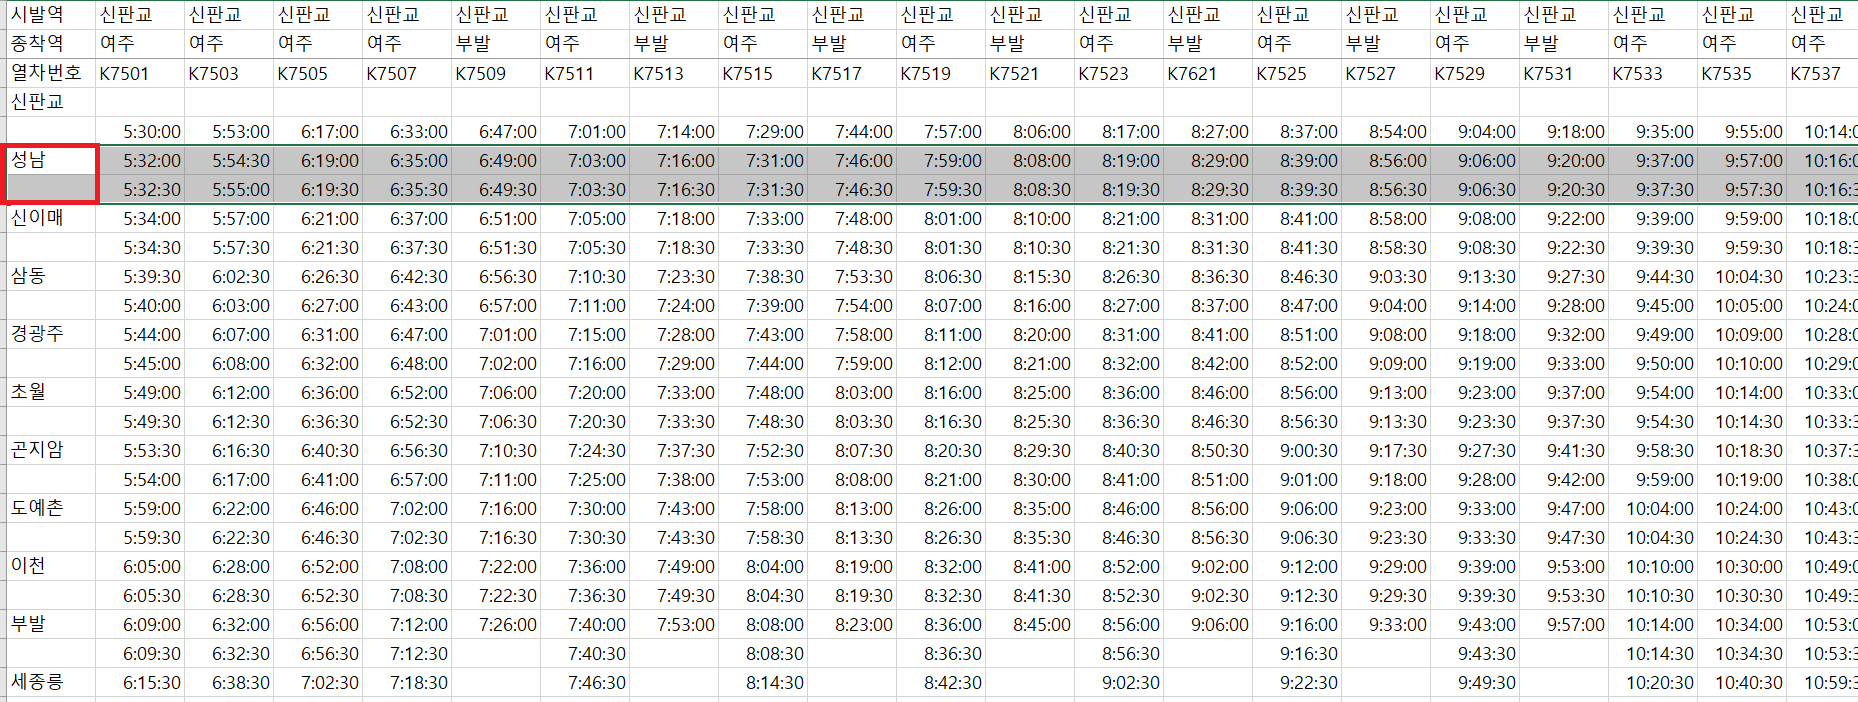Click the 6:38:30 cell in 세종릉 row
This screenshot has width=1858, height=702.
click(x=229, y=682)
